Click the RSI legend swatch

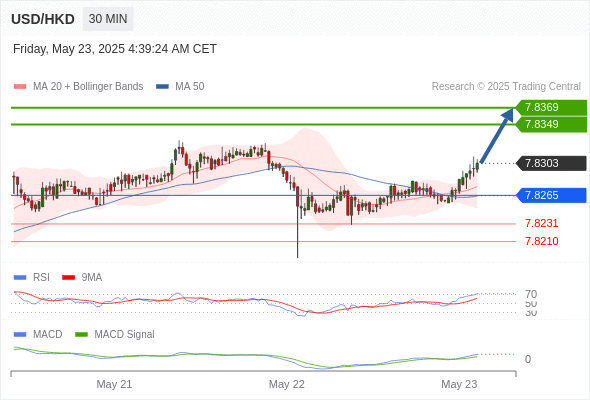20,278
